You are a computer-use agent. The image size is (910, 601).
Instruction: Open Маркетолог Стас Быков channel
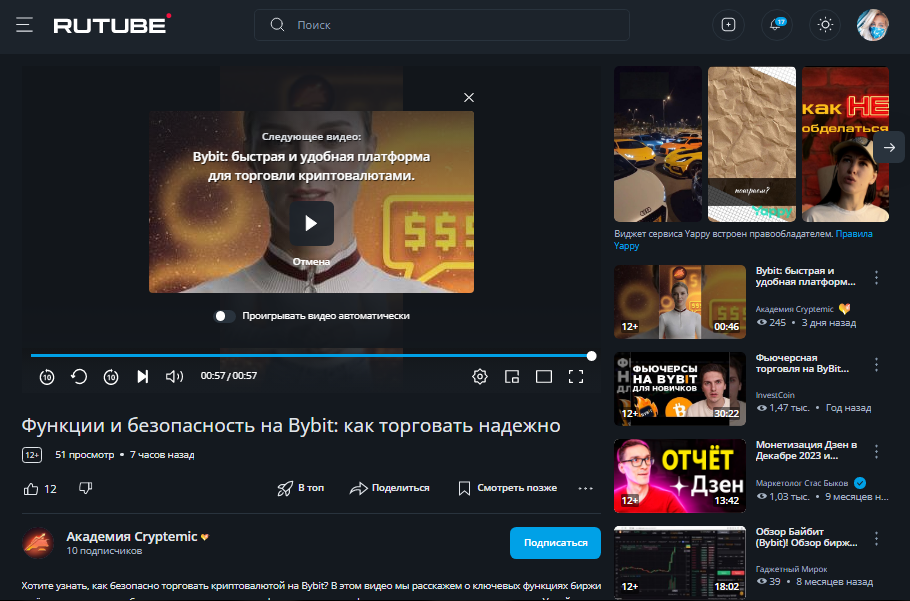coord(801,483)
